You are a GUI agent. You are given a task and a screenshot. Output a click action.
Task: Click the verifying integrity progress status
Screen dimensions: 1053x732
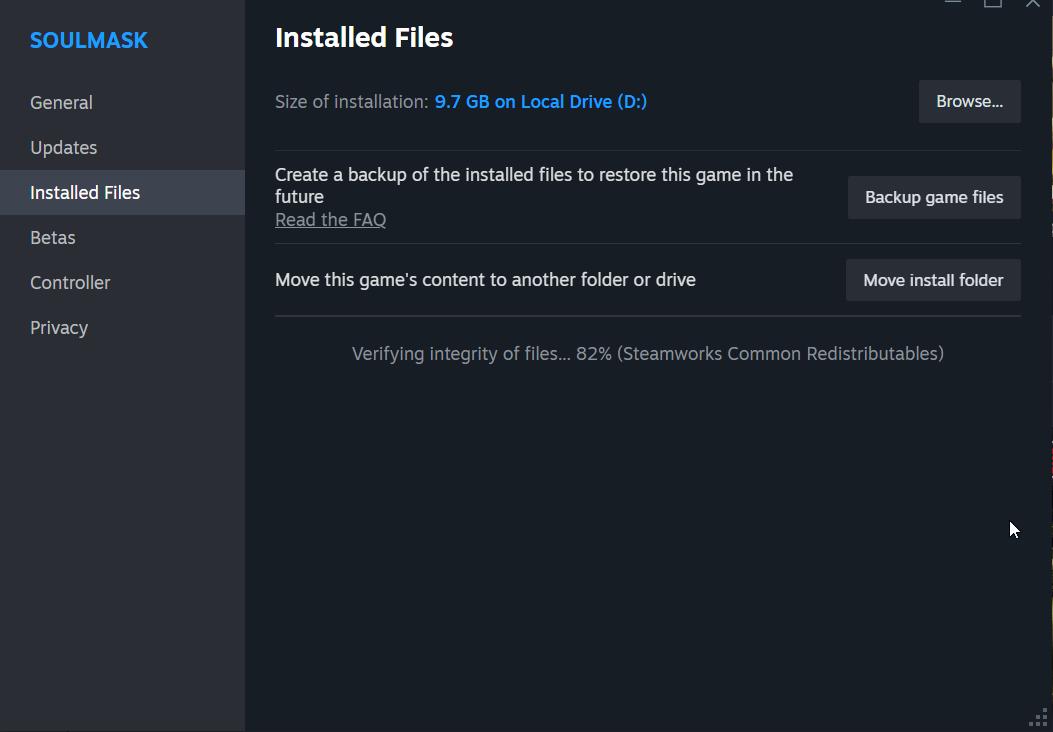pyautogui.click(x=647, y=353)
